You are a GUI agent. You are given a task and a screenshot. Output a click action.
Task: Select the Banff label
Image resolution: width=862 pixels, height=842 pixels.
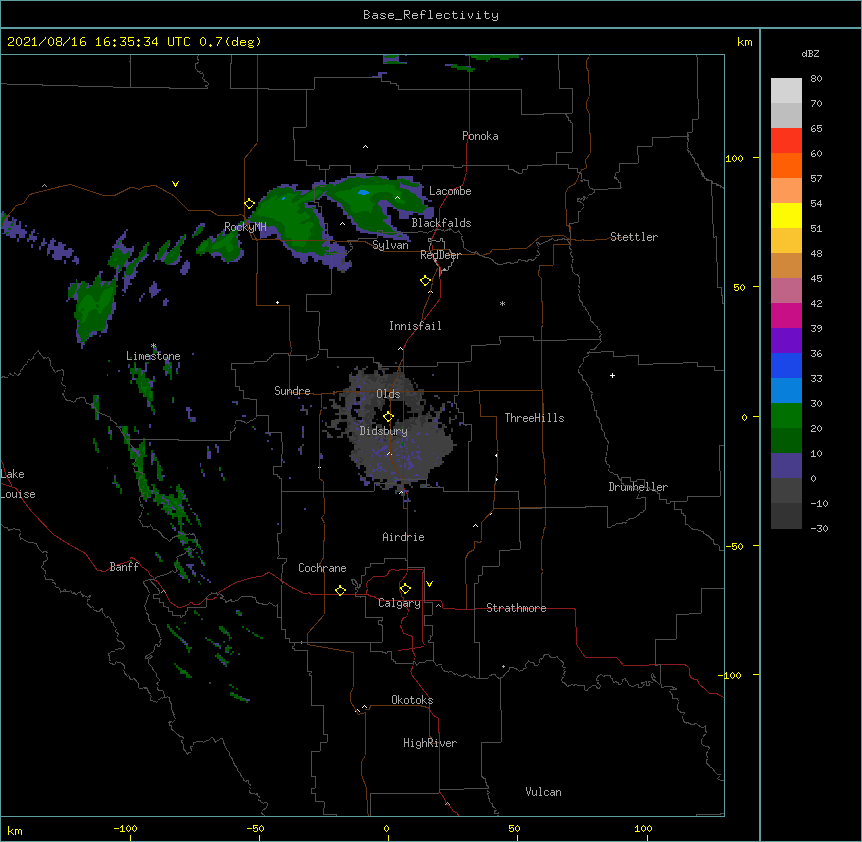point(124,567)
